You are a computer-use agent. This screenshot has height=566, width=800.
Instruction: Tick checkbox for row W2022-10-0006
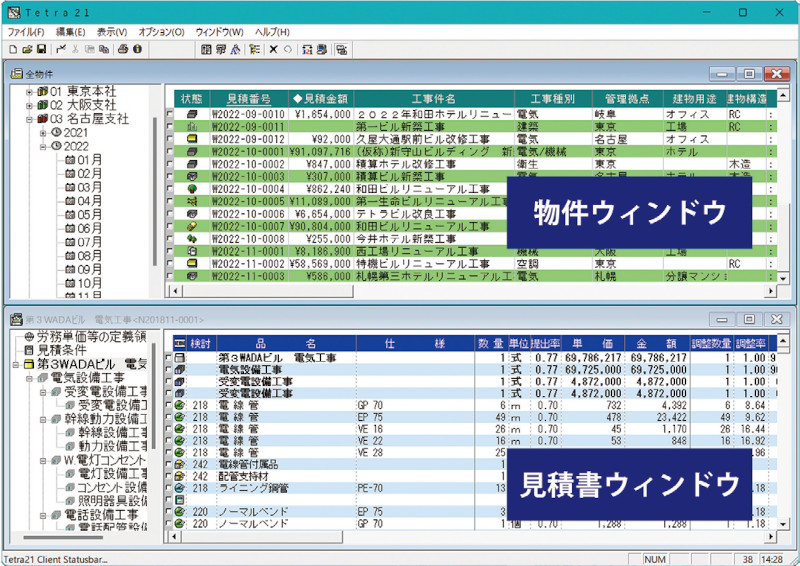(x=170, y=214)
